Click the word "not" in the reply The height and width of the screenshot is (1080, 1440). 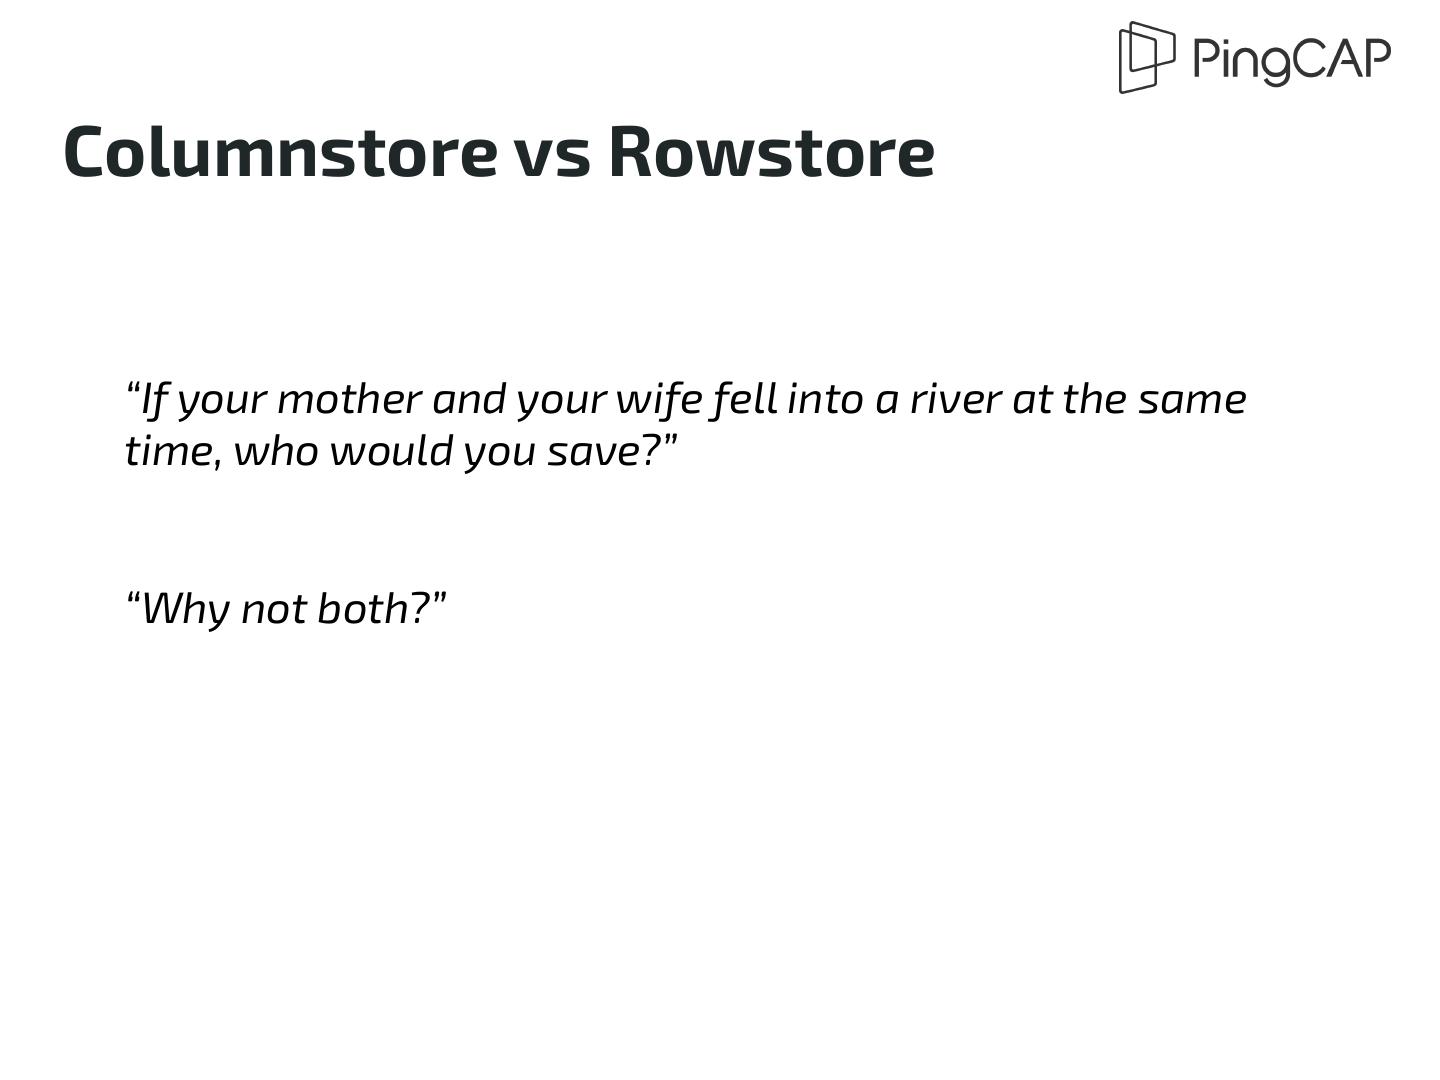(273, 608)
